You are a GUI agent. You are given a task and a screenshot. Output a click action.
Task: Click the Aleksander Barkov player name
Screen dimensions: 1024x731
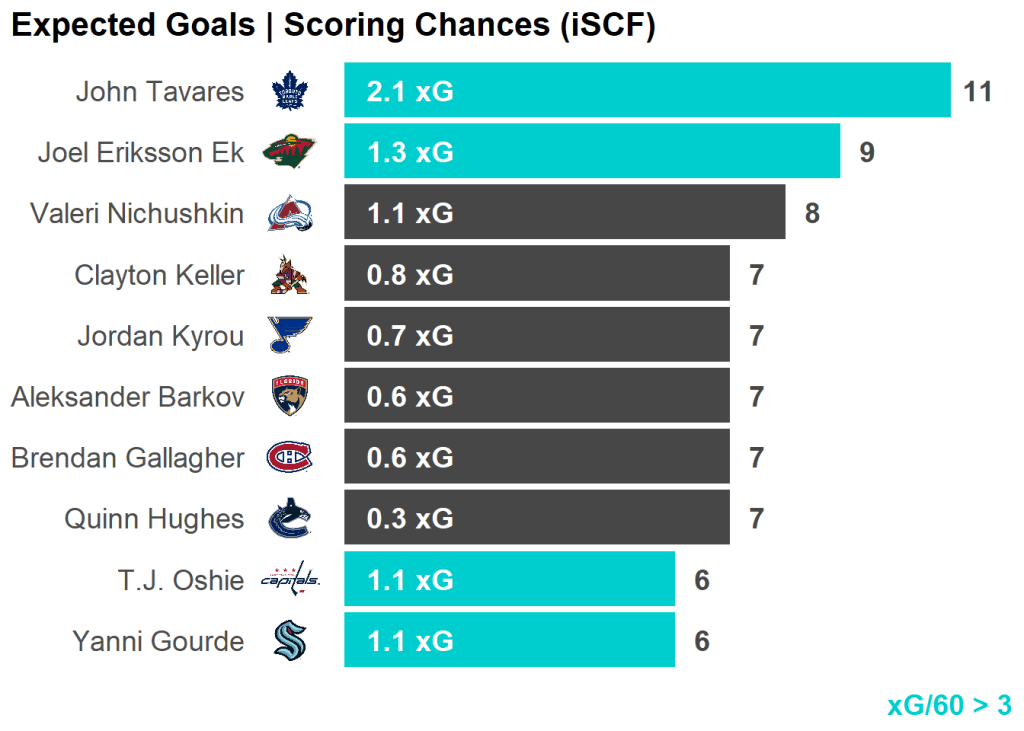[x=127, y=397]
